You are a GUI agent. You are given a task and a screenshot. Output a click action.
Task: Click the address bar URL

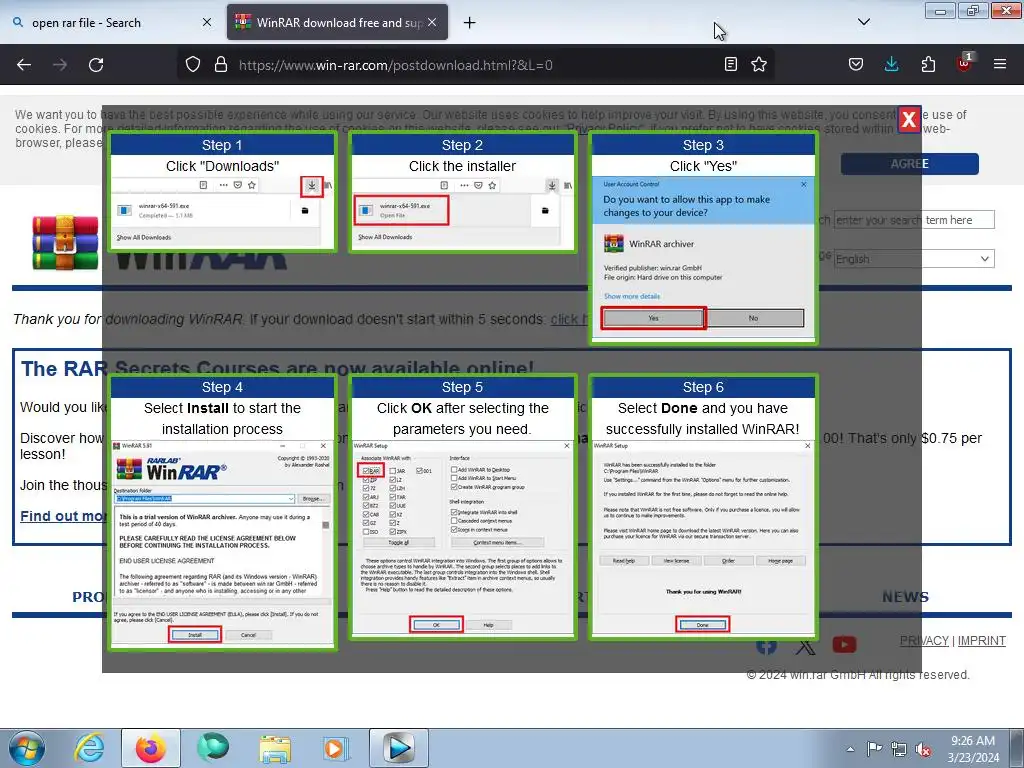click(396, 65)
